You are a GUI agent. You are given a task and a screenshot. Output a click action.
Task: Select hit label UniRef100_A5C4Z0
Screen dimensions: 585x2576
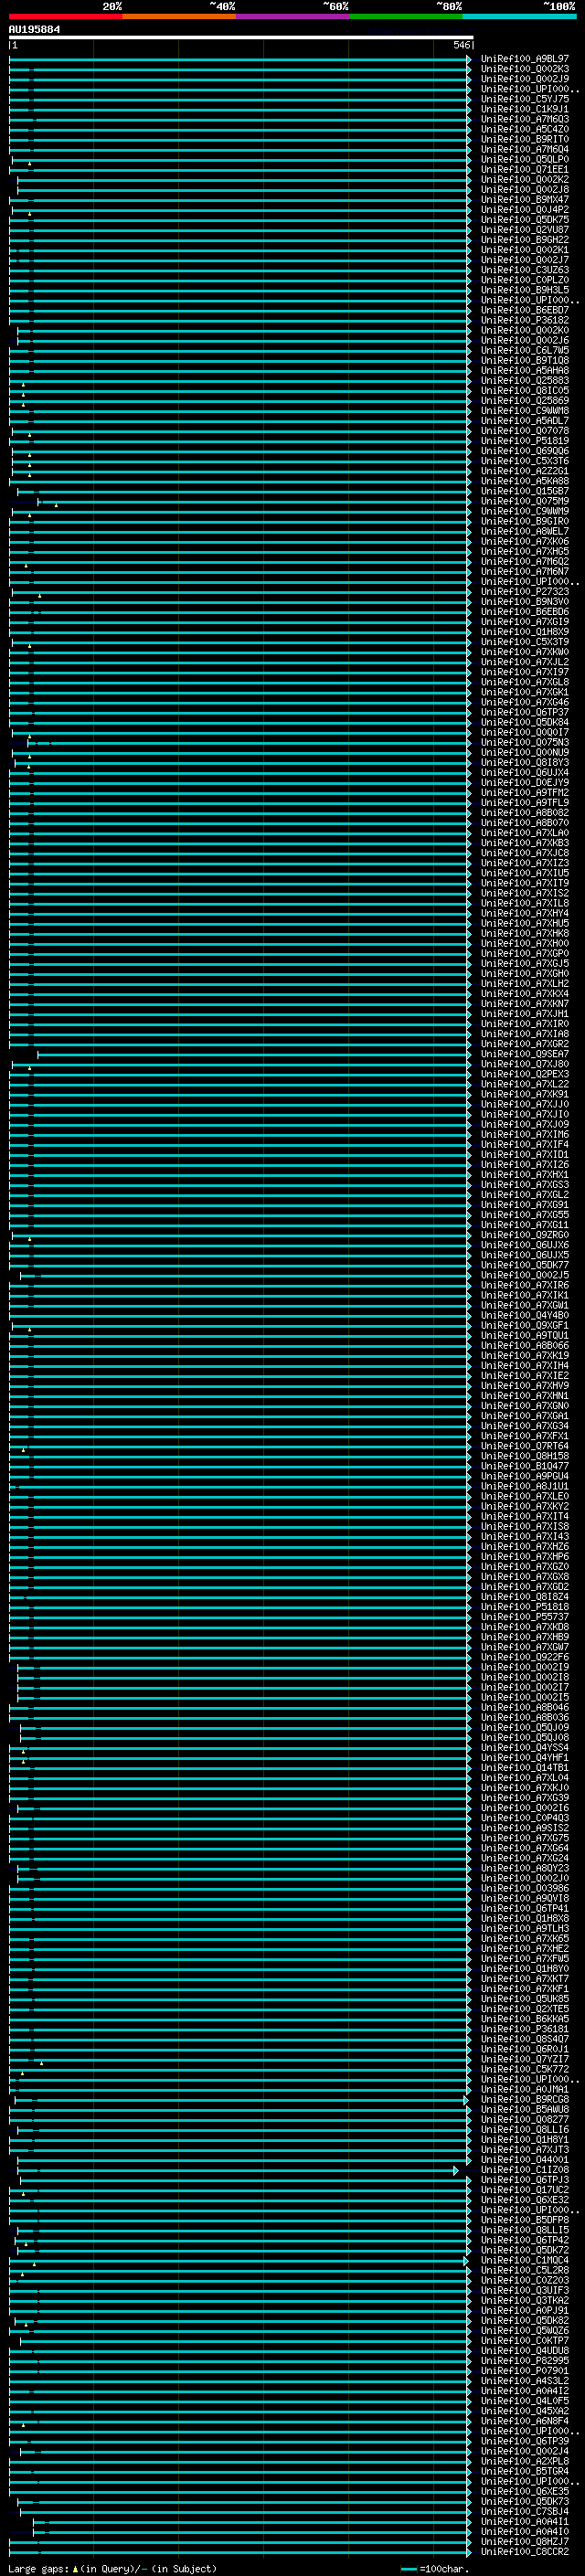pos(524,129)
